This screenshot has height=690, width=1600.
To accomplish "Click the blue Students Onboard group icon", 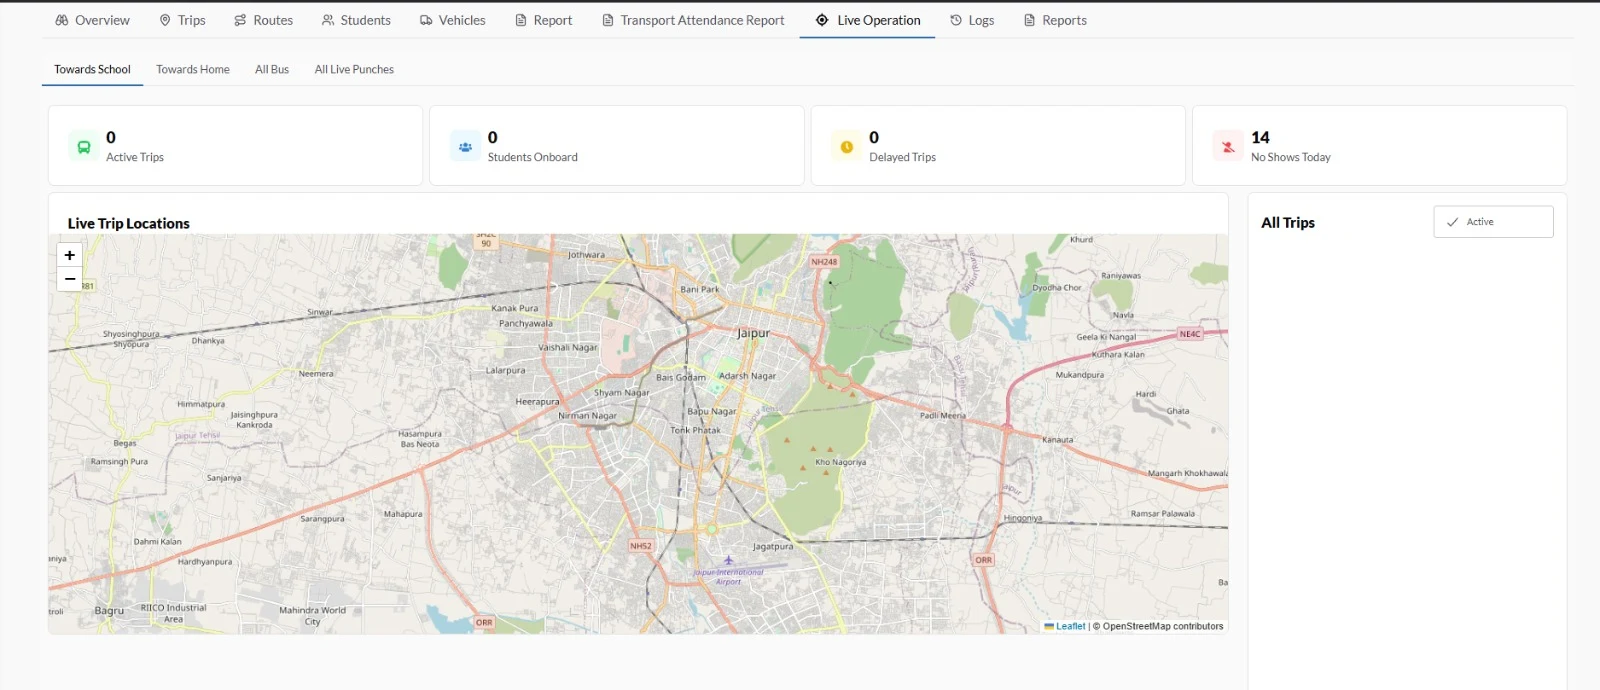I will [x=465, y=146].
